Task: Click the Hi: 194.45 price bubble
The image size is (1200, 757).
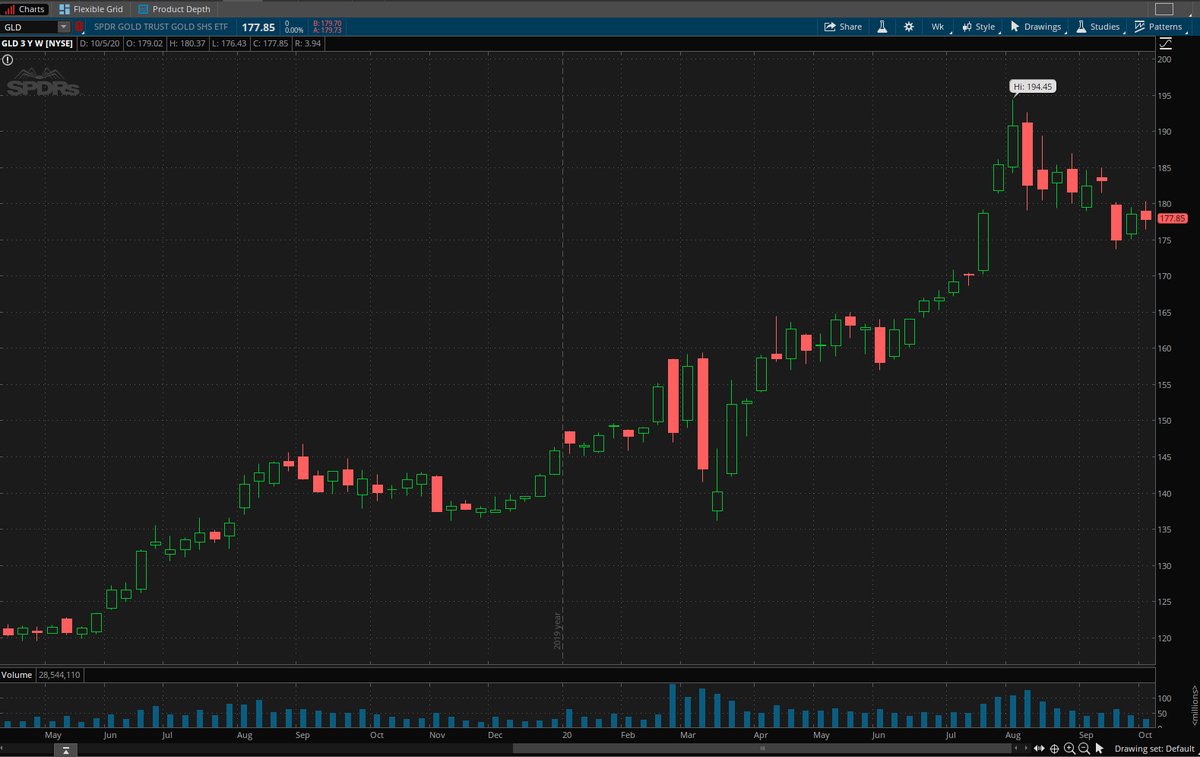Action: [x=1033, y=87]
